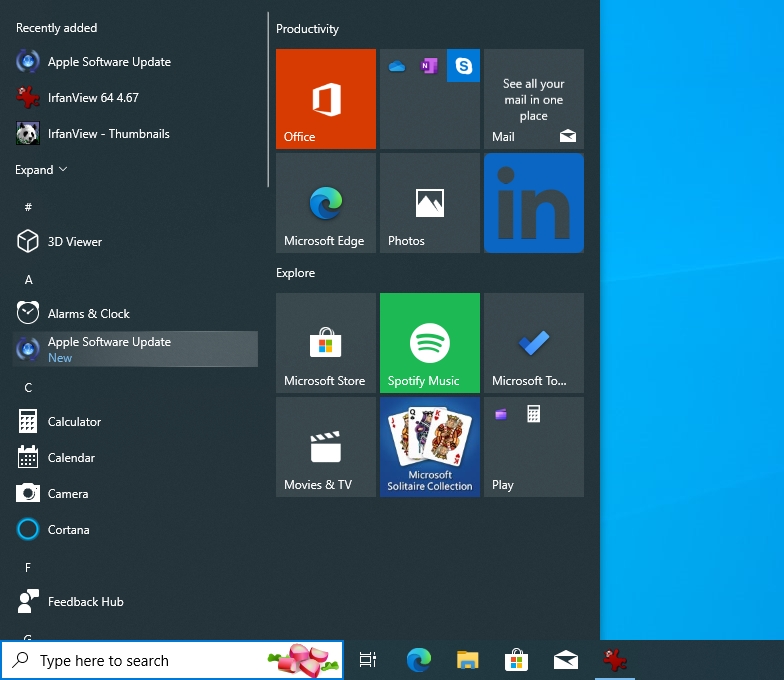Image resolution: width=784 pixels, height=680 pixels.
Task: Open the Play folder tile
Action: tap(534, 446)
